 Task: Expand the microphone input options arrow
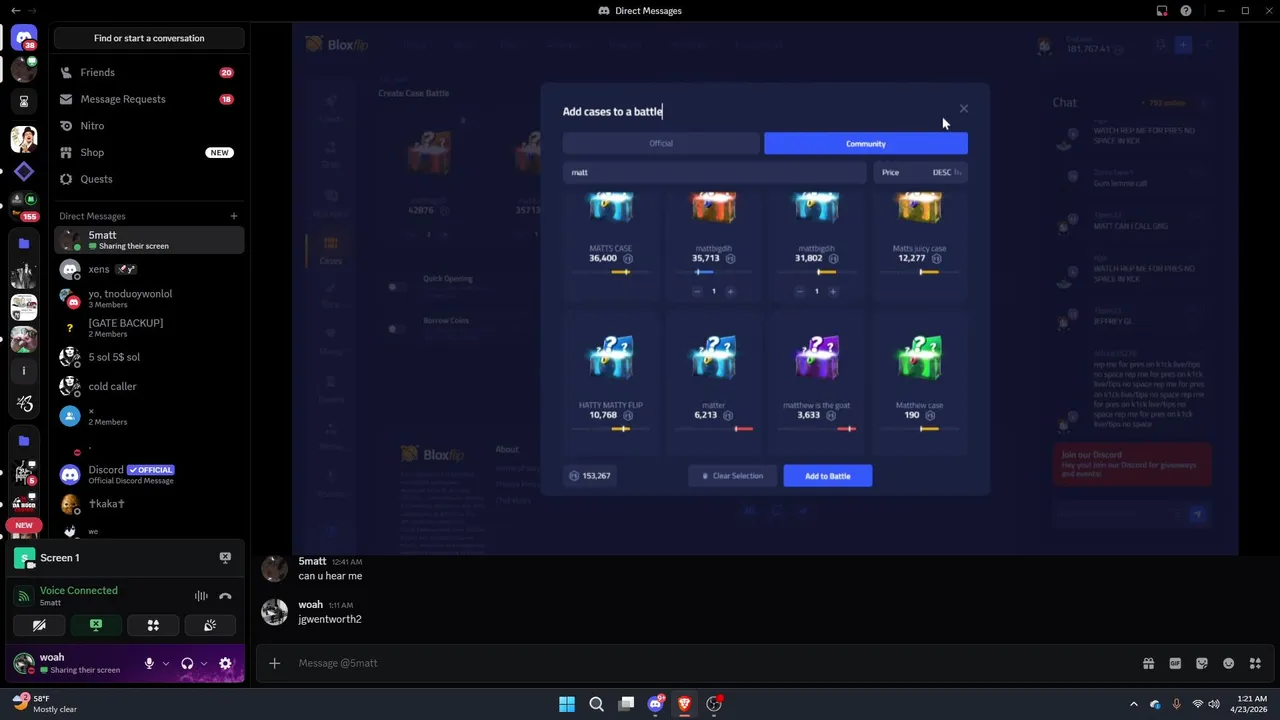click(166, 663)
